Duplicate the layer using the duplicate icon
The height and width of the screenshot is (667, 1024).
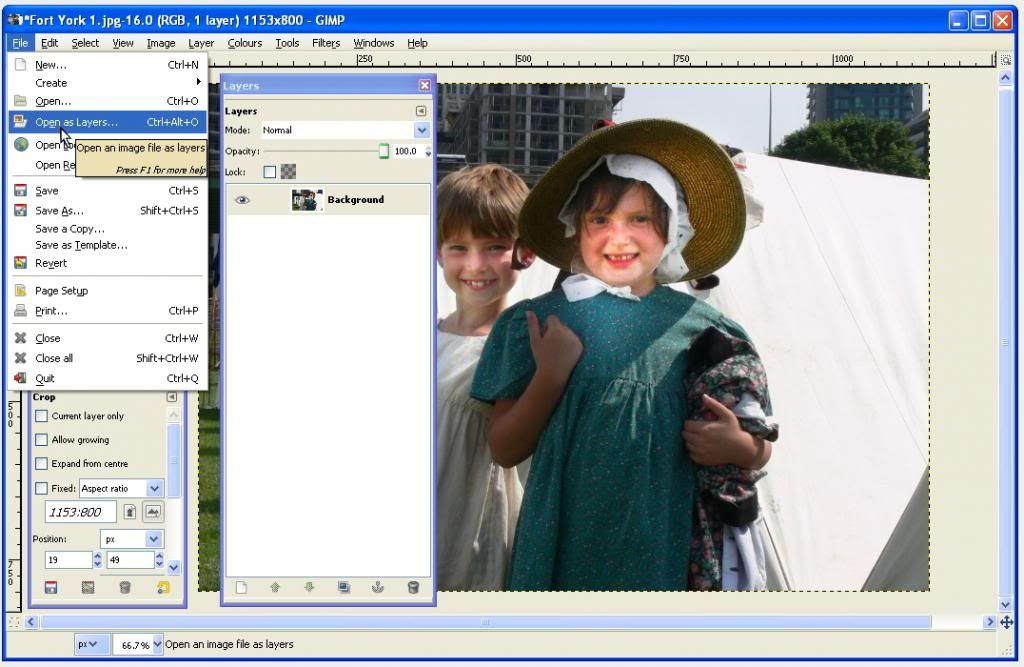pos(344,587)
